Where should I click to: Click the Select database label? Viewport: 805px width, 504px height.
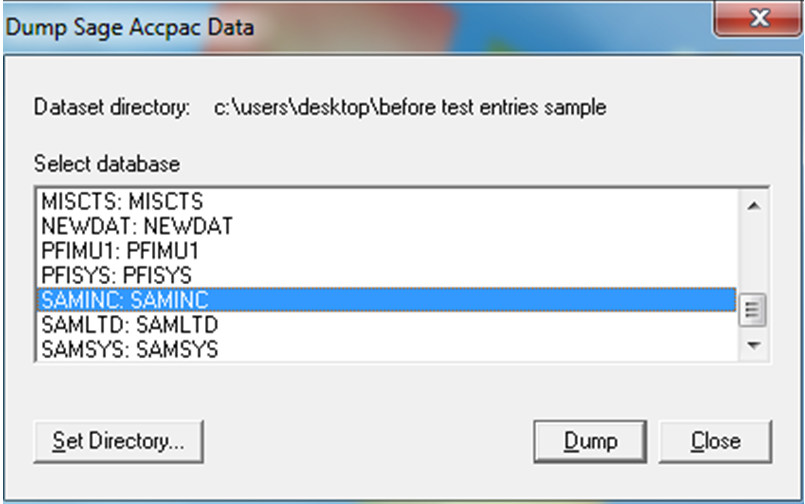(107, 164)
